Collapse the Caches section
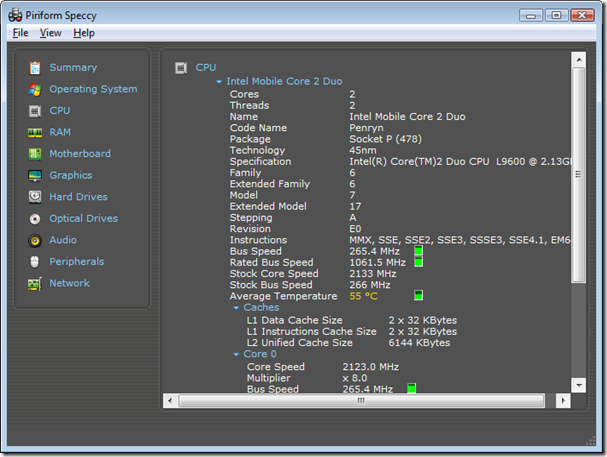Image resolution: width=607 pixels, height=457 pixels. (x=237, y=308)
